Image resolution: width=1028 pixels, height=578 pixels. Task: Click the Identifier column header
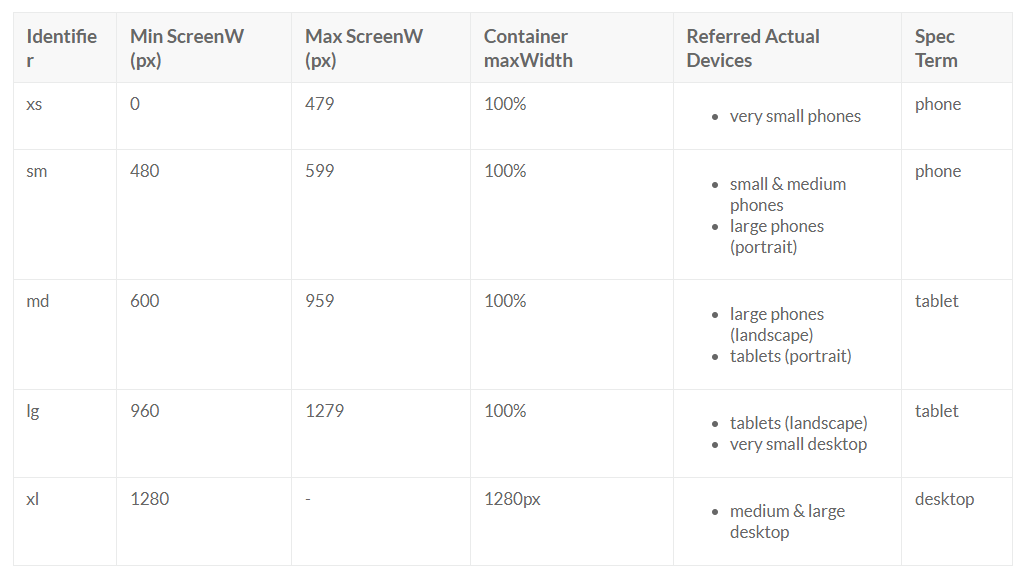click(61, 48)
